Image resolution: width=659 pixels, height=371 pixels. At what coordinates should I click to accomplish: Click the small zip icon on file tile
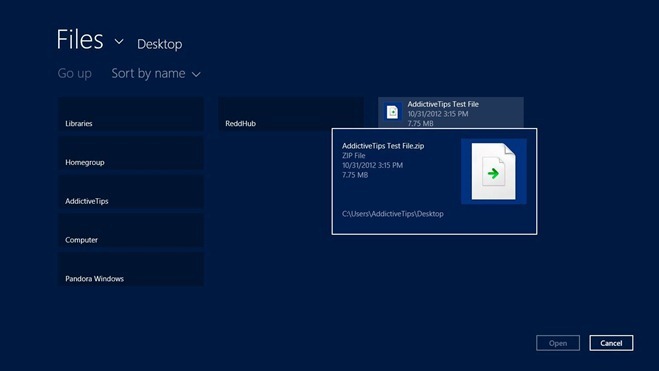click(393, 112)
